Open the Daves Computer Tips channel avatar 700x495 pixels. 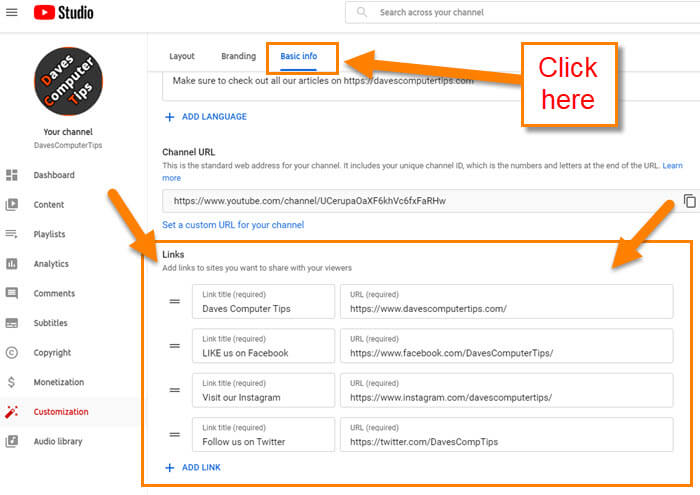68,81
